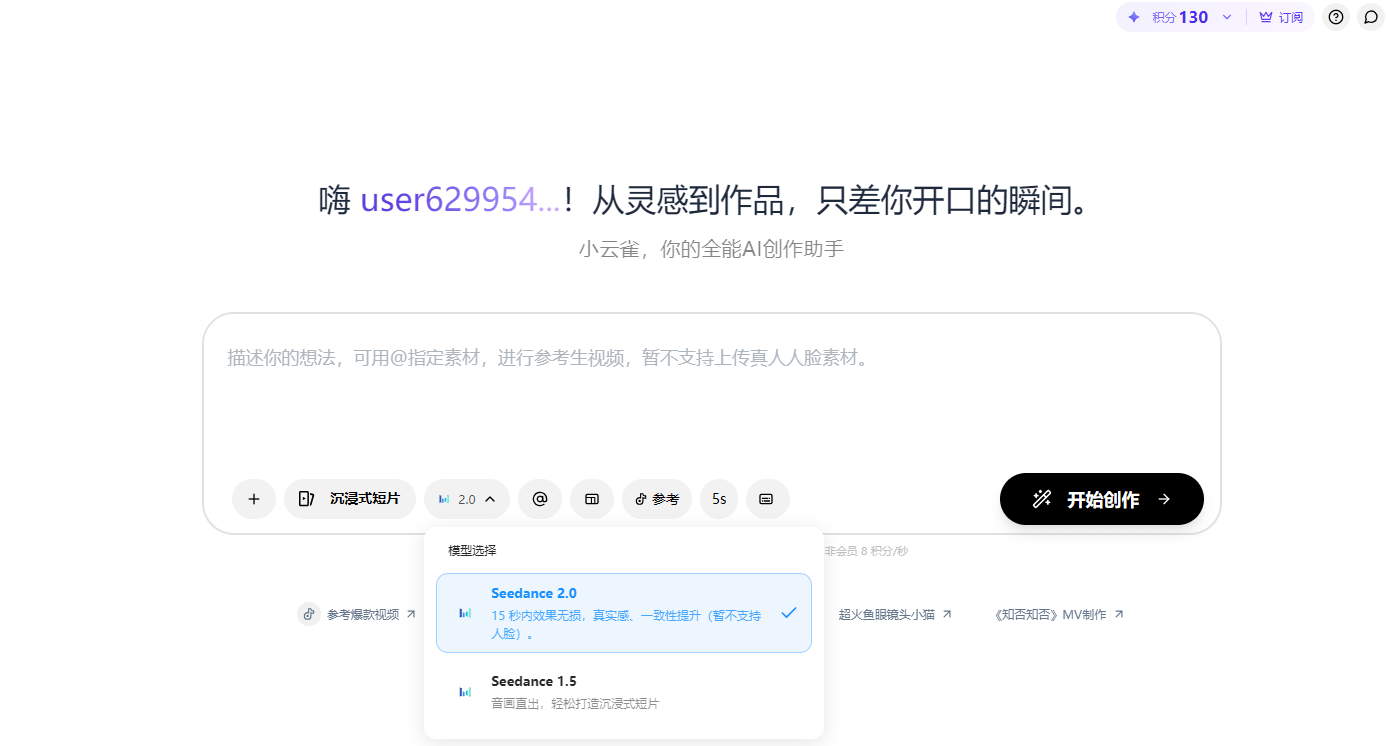The width and height of the screenshot is (1386, 746).
Task: Open the feedback chat bubble icon
Action: coord(1370,17)
